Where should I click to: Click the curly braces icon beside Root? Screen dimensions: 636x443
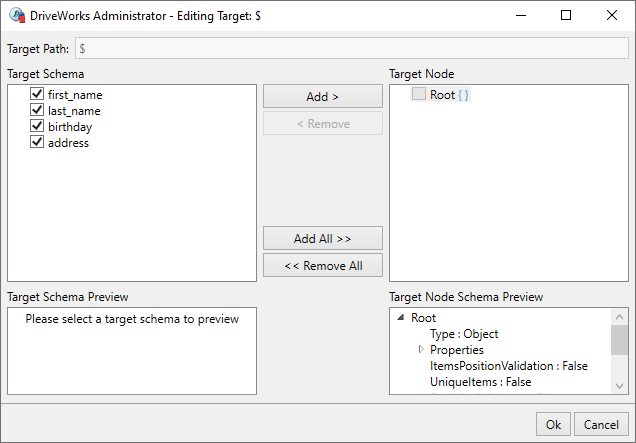(464, 95)
